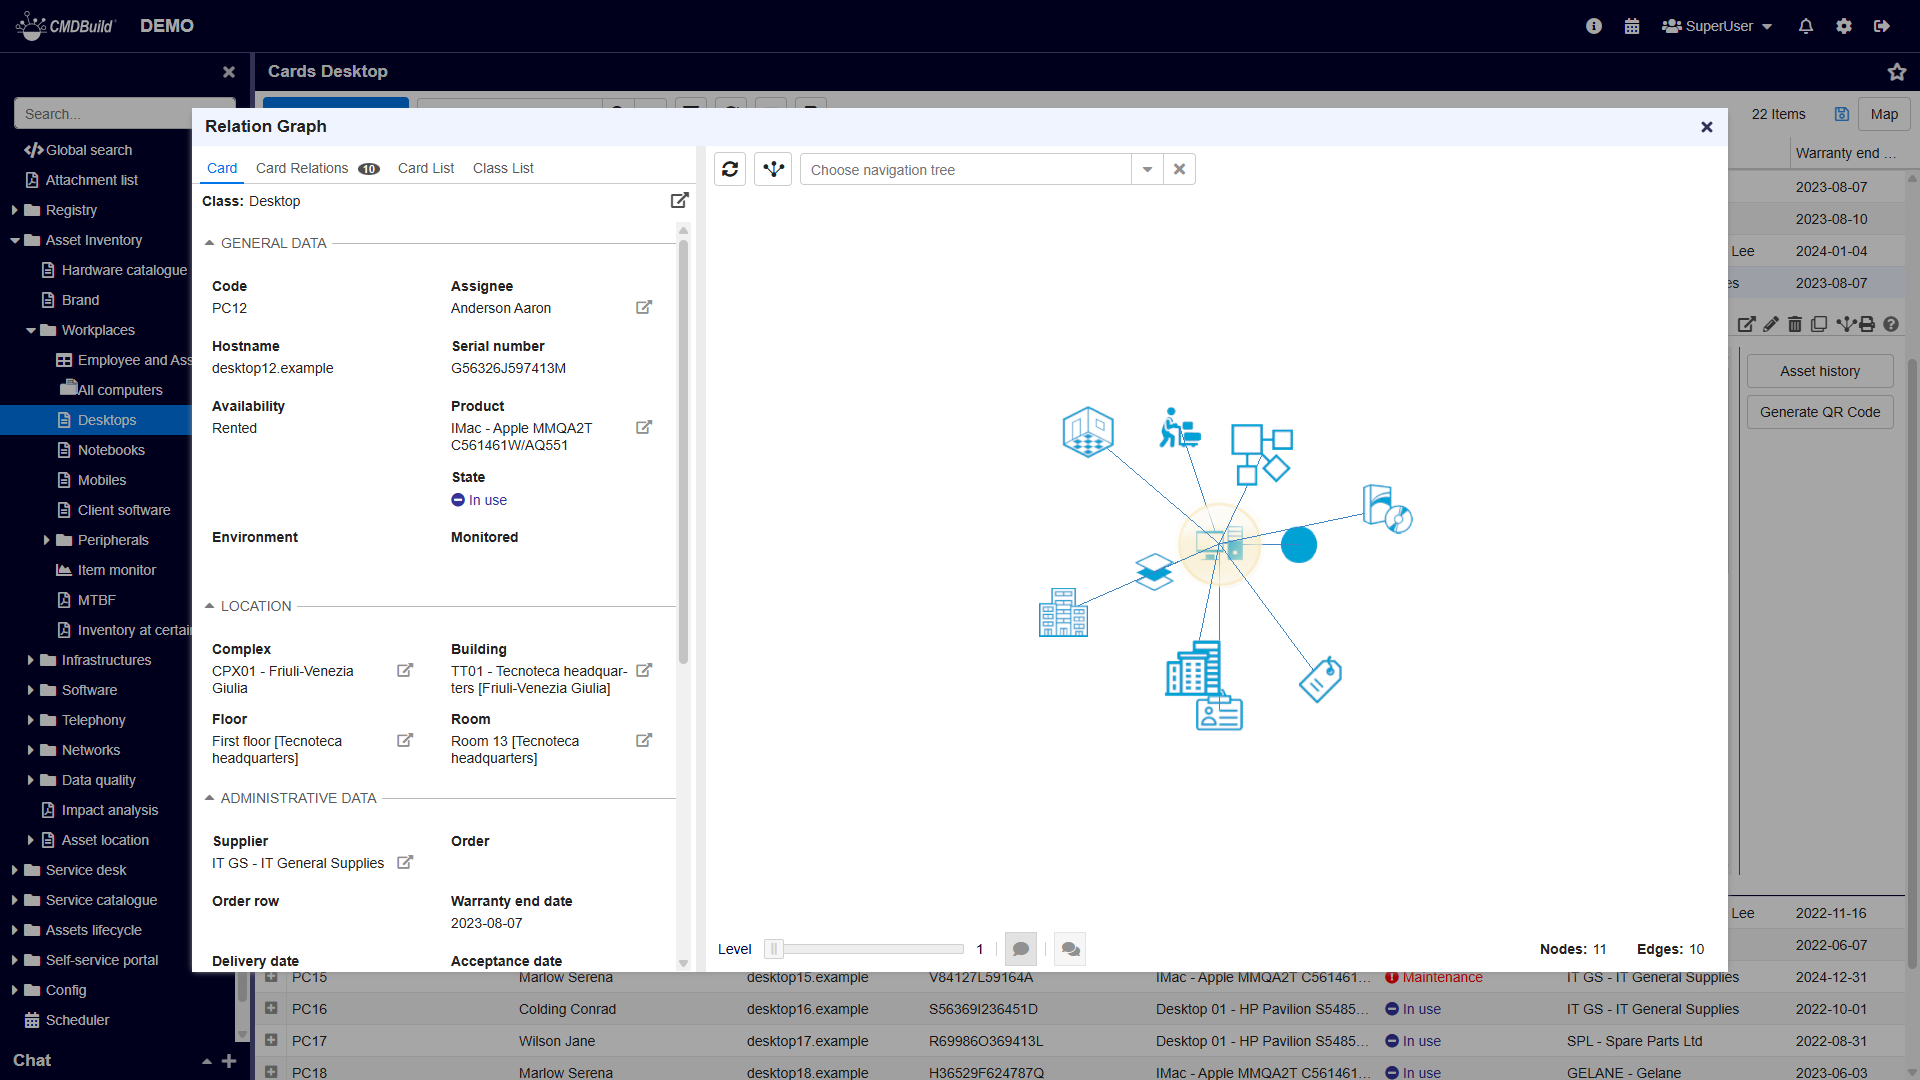The height and width of the screenshot is (1080, 1920).
Task: Click the Choose navigation tree field
Action: 965,169
